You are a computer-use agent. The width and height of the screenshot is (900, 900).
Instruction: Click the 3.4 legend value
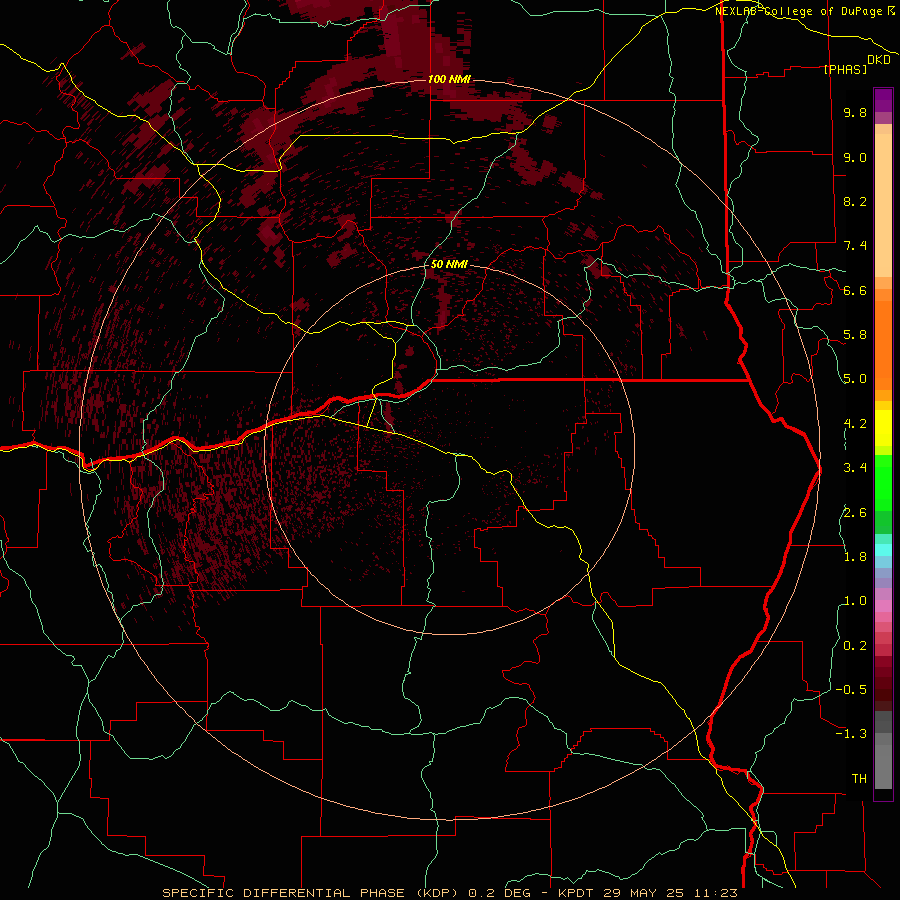coord(855,468)
